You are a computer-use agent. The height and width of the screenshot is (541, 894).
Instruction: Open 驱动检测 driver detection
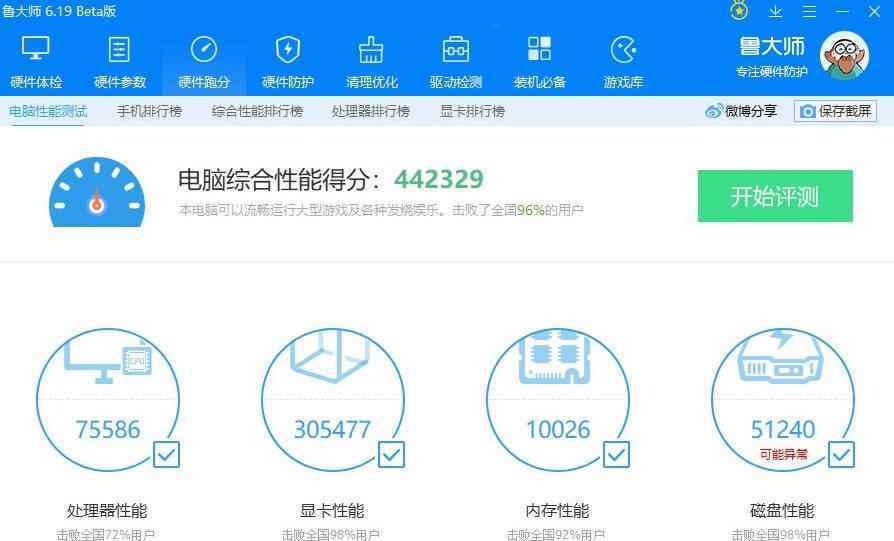coord(456,62)
